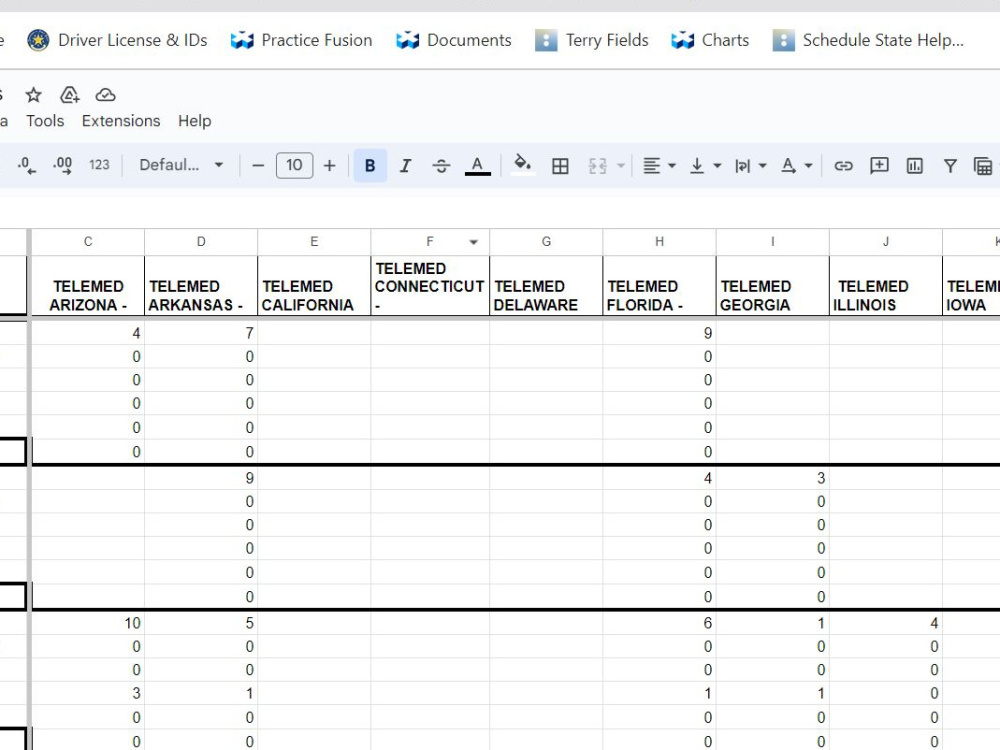Select column C header
This screenshot has height=750, width=1000.
point(88,242)
